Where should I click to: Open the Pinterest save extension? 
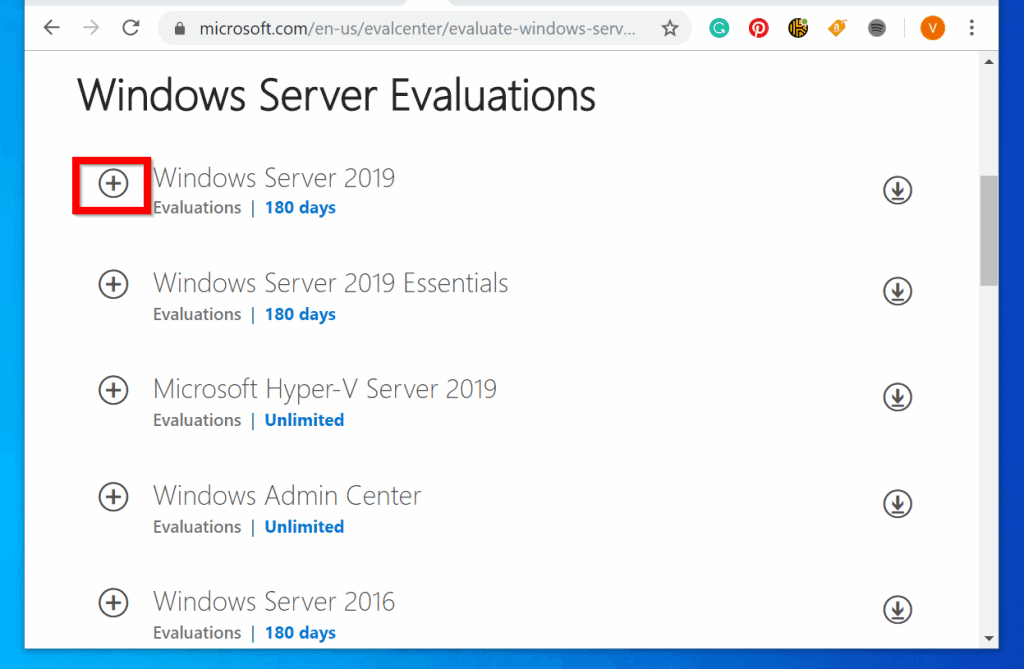pyautogui.click(x=758, y=28)
